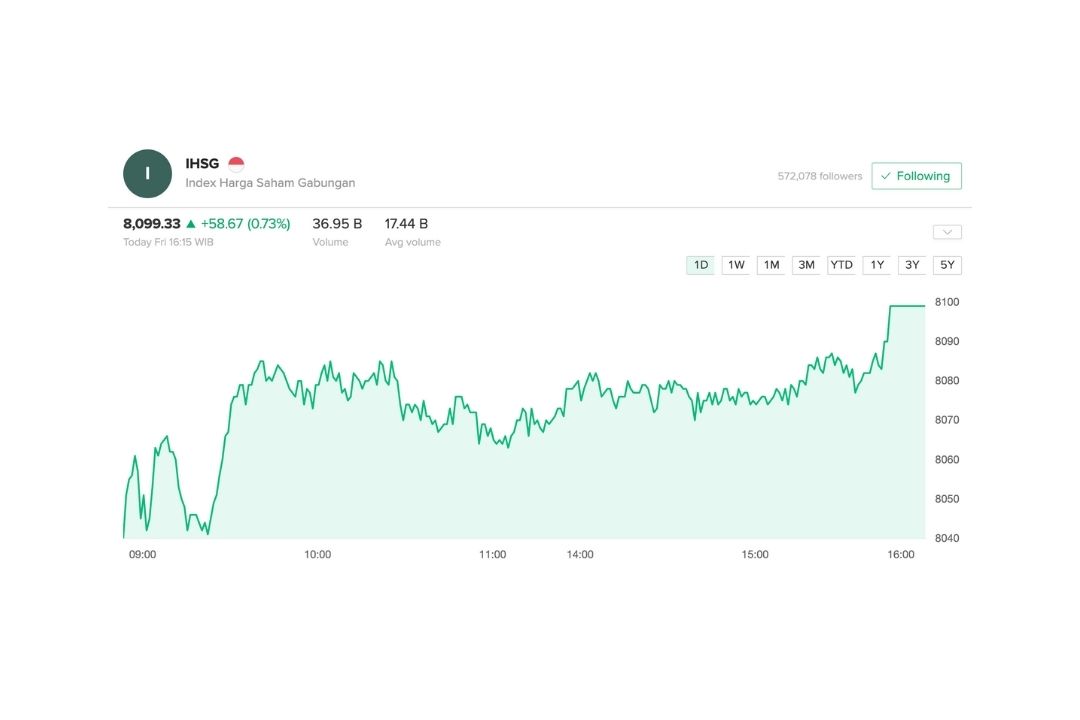Select the 1Y range tab
Viewport: 1080px width, 720px height.
(877, 265)
